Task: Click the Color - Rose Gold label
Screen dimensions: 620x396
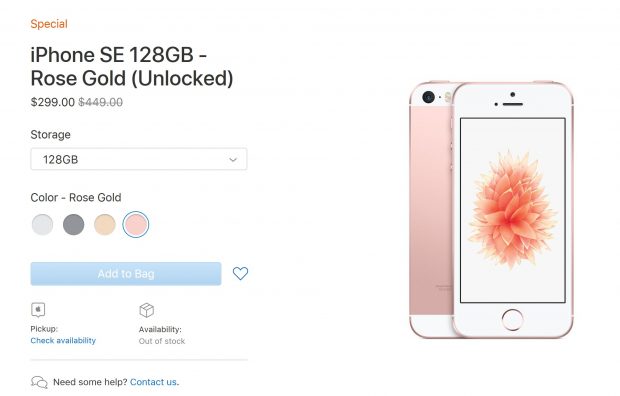Action: [76, 197]
